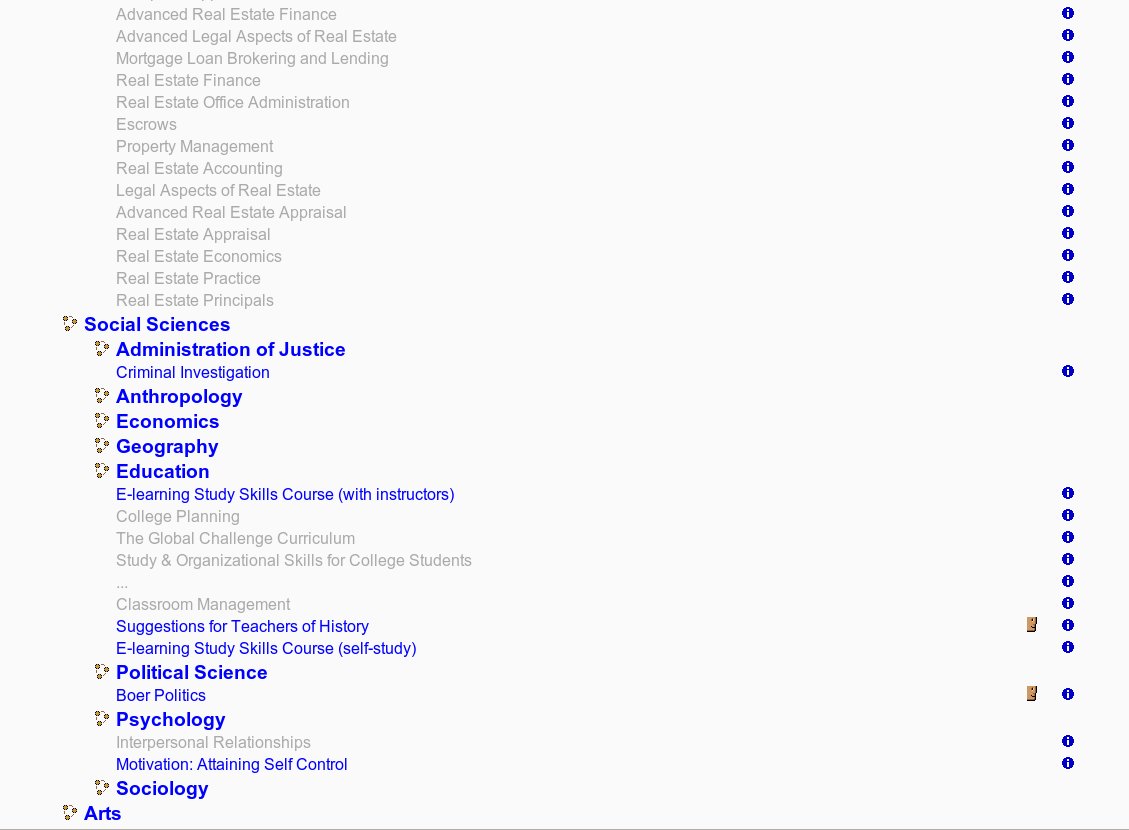
Task: Open Motivation: Attaining Self Control course
Action: click(x=232, y=764)
